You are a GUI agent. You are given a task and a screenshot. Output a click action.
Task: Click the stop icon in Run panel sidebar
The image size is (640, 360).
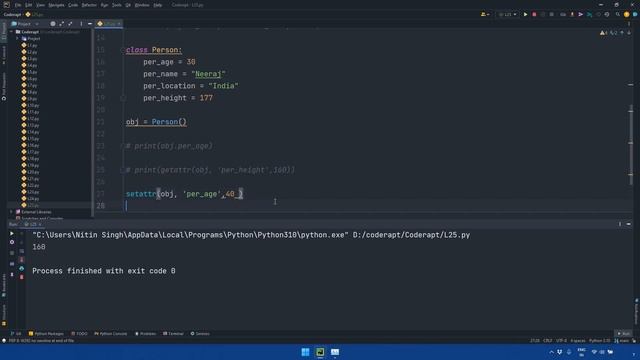tap(12, 253)
